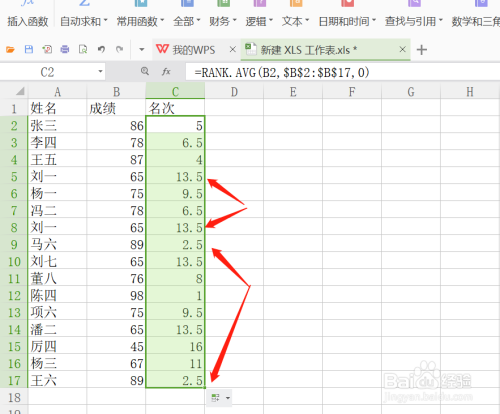Select column E header

(293, 91)
